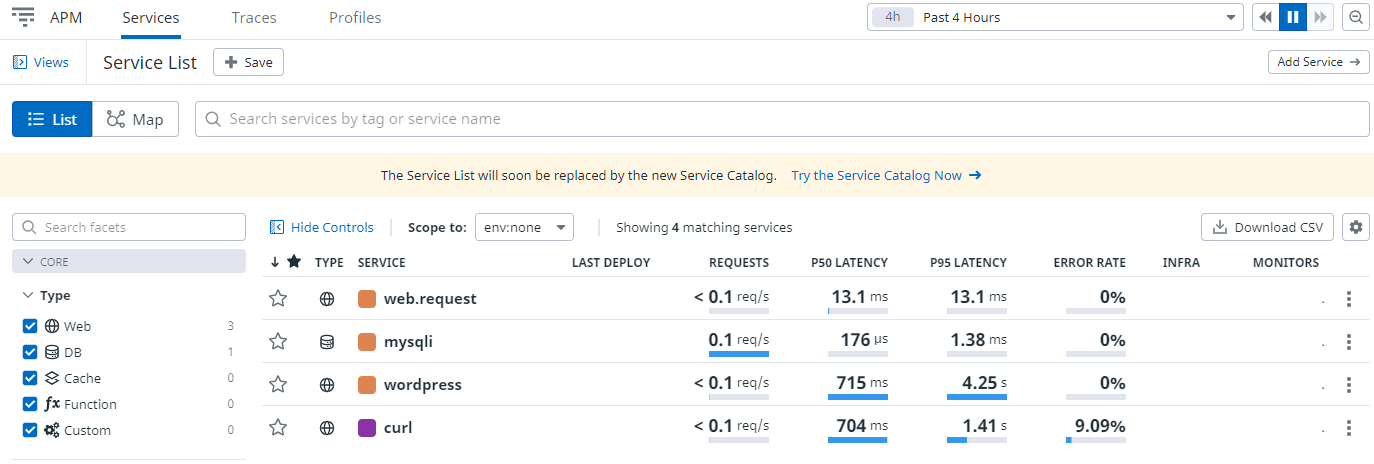Collapse the Type facet group
Viewport: 1374px width, 464px height.
[27, 296]
